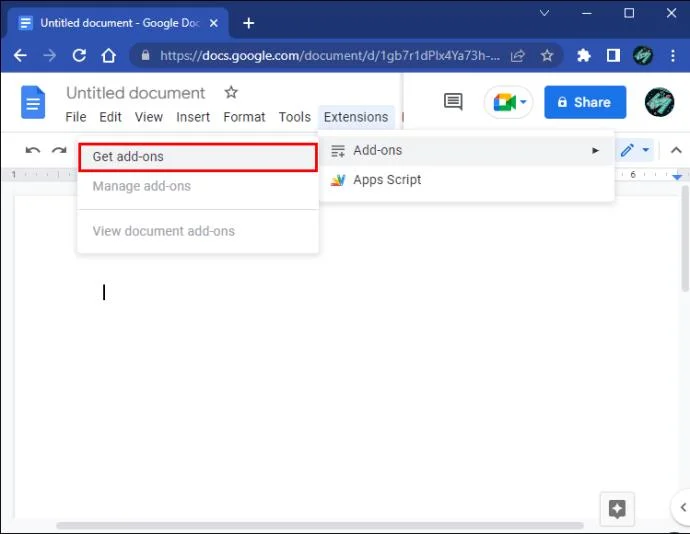Undo the last action
Viewport: 690px width, 534px height.
point(33,151)
